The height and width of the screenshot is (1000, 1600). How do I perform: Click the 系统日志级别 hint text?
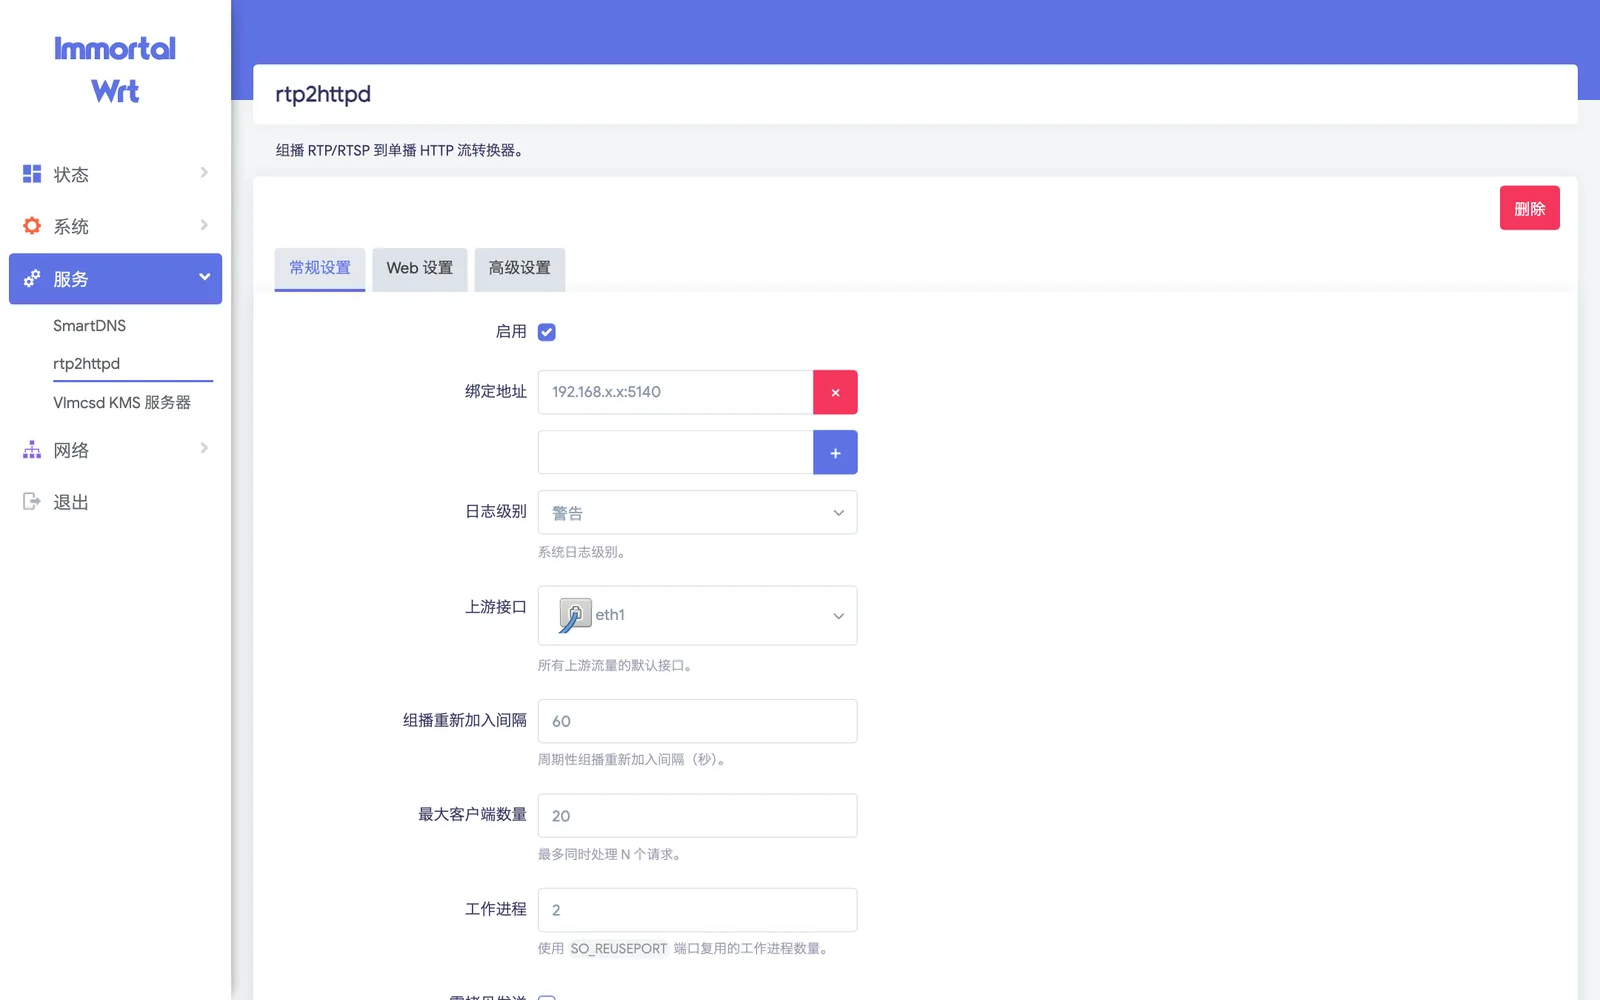click(x=581, y=552)
